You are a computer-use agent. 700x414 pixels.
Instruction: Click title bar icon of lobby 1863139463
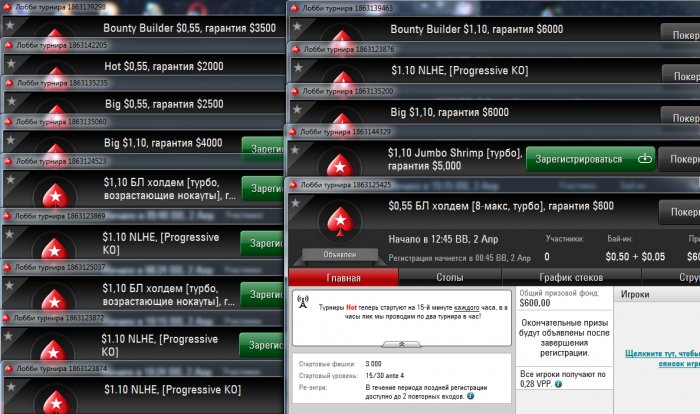295,8
